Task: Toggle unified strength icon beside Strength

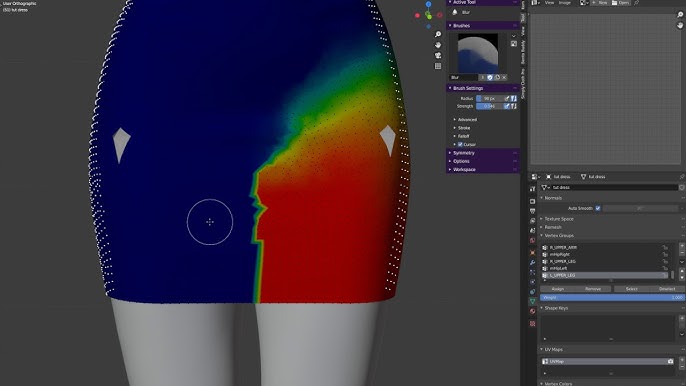Action: pos(514,106)
